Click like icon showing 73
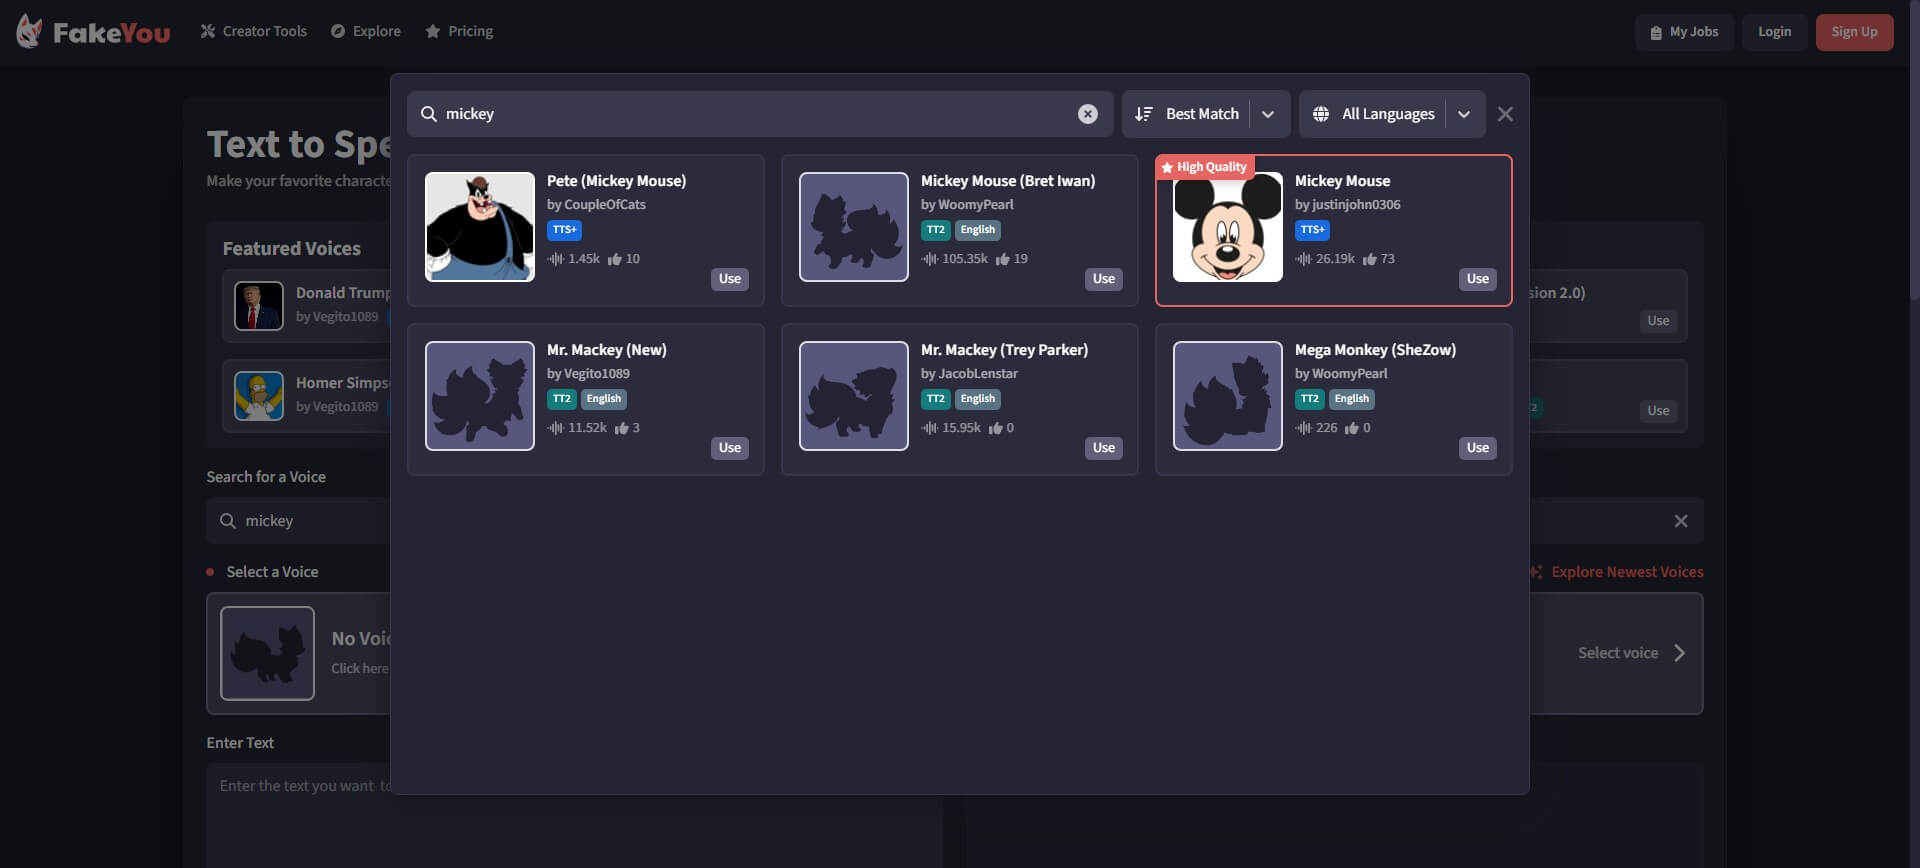The height and width of the screenshot is (868, 1920). [x=1370, y=259]
